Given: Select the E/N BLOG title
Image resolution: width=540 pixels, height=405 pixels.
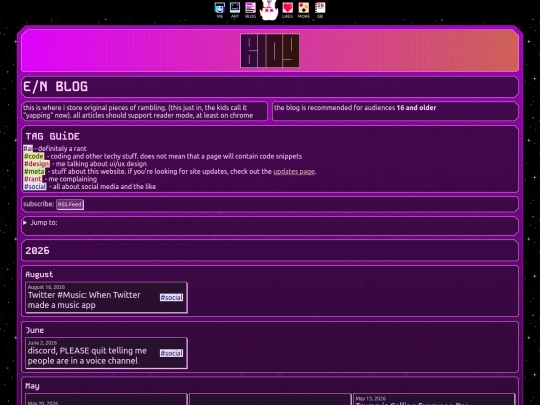Looking at the screenshot, I should coord(55,87).
